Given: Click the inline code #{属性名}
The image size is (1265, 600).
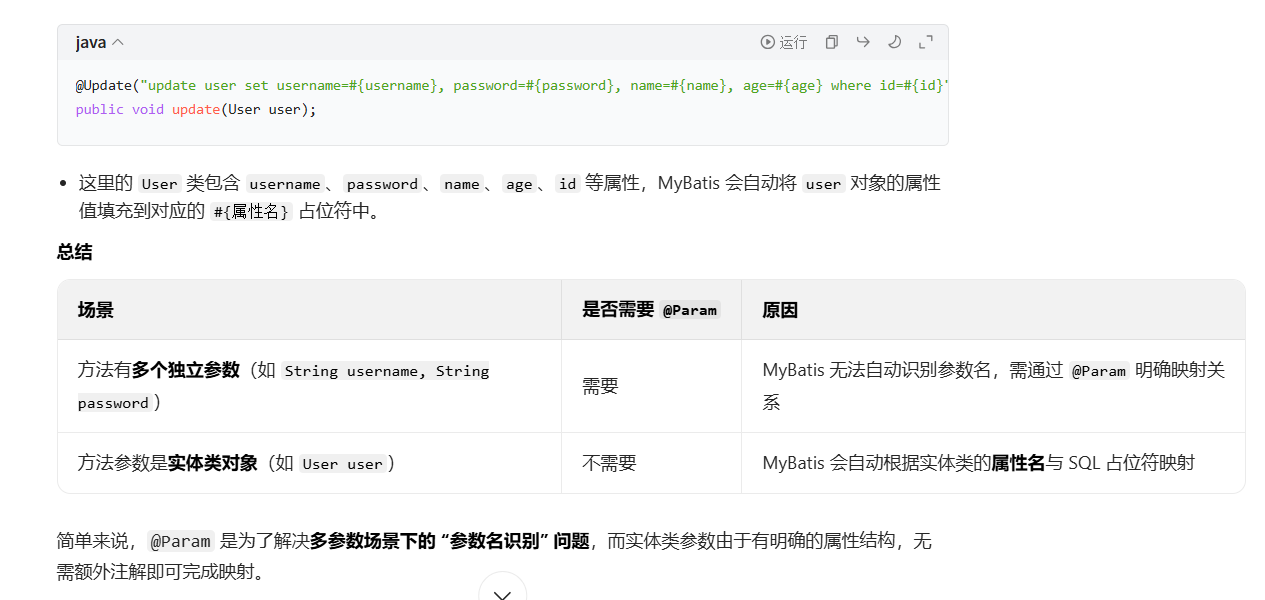Looking at the screenshot, I should (x=251, y=212).
